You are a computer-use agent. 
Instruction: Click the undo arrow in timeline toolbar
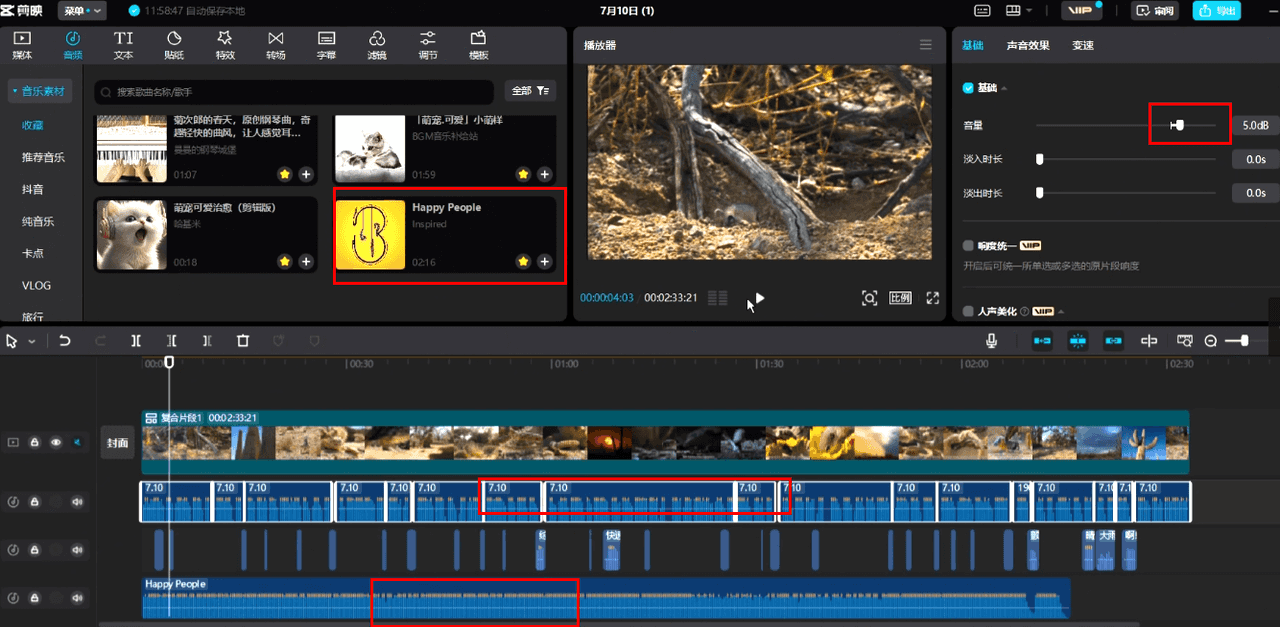(65, 341)
